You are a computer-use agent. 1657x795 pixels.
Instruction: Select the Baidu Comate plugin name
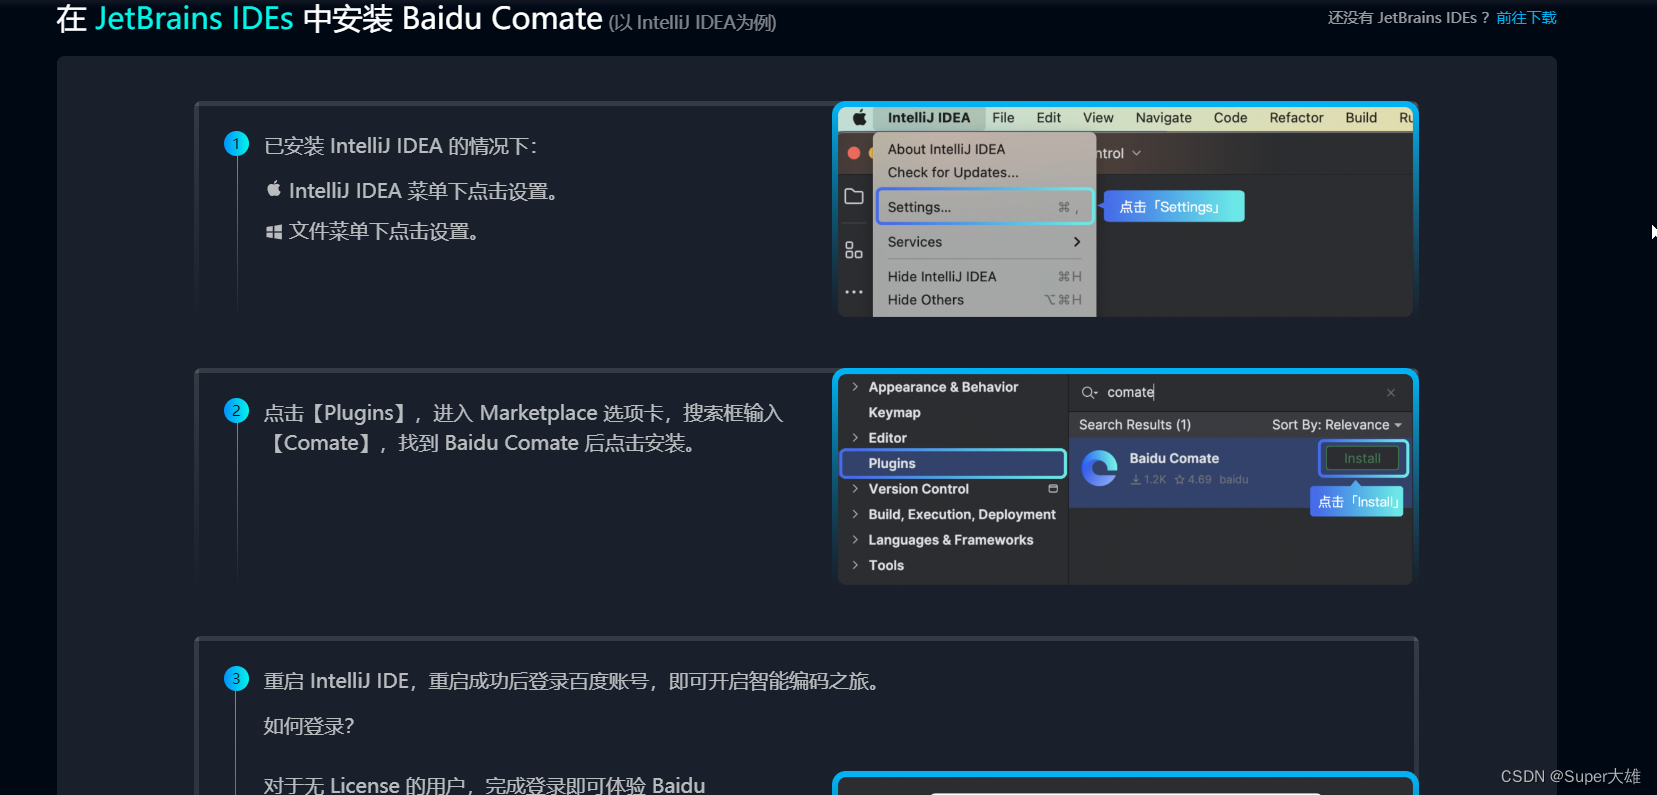(x=1174, y=458)
